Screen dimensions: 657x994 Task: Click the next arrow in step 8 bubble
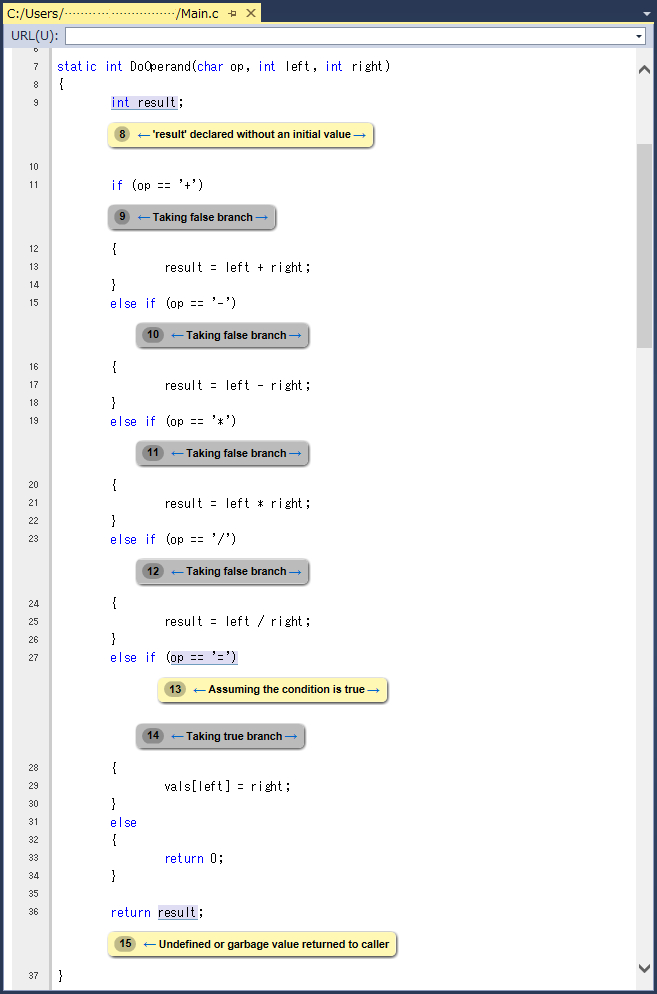(360, 135)
